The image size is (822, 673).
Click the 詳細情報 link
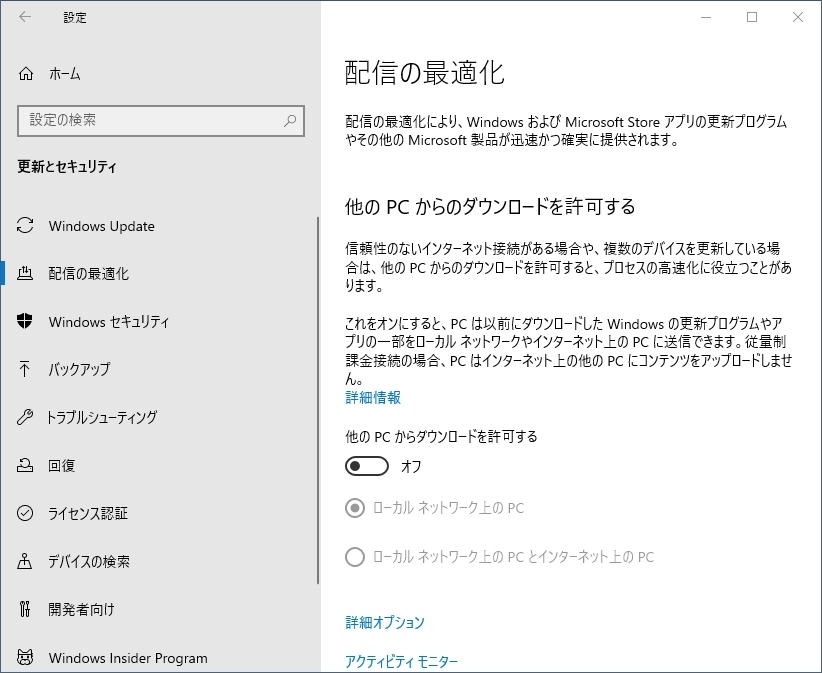pos(373,398)
